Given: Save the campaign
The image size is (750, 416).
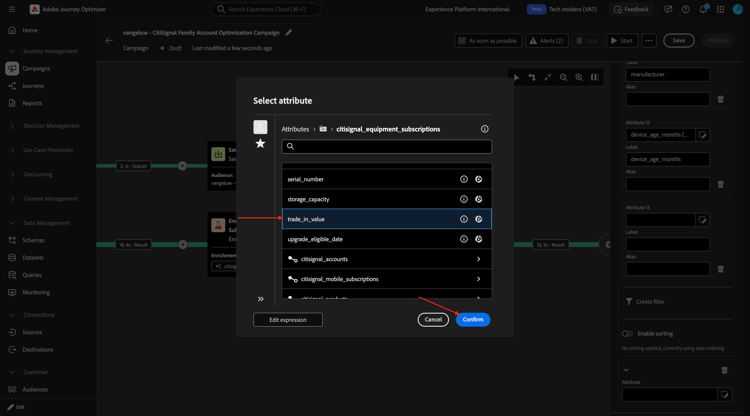Looking at the screenshot, I should pyautogui.click(x=678, y=41).
